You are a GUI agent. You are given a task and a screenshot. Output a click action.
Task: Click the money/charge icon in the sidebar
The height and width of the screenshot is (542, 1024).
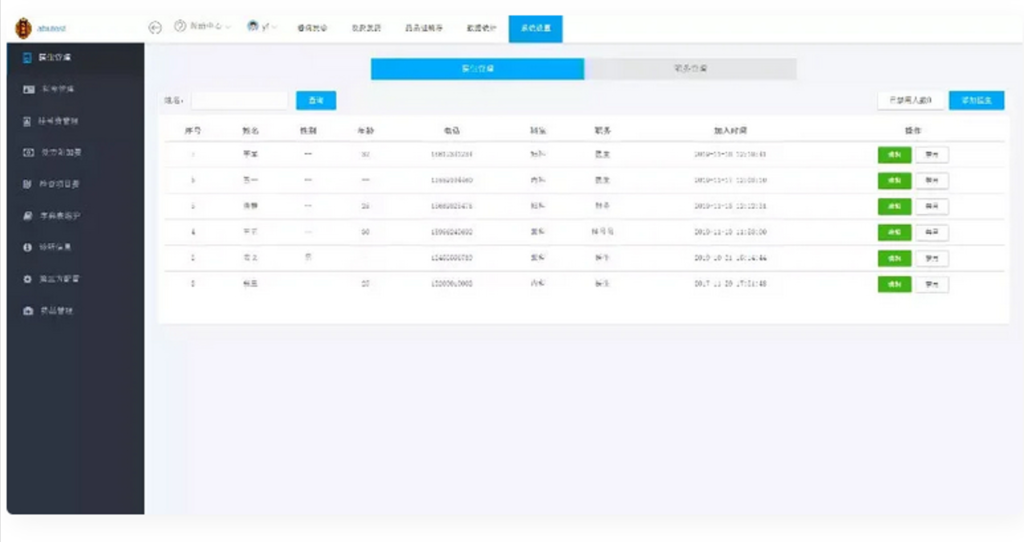point(28,153)
